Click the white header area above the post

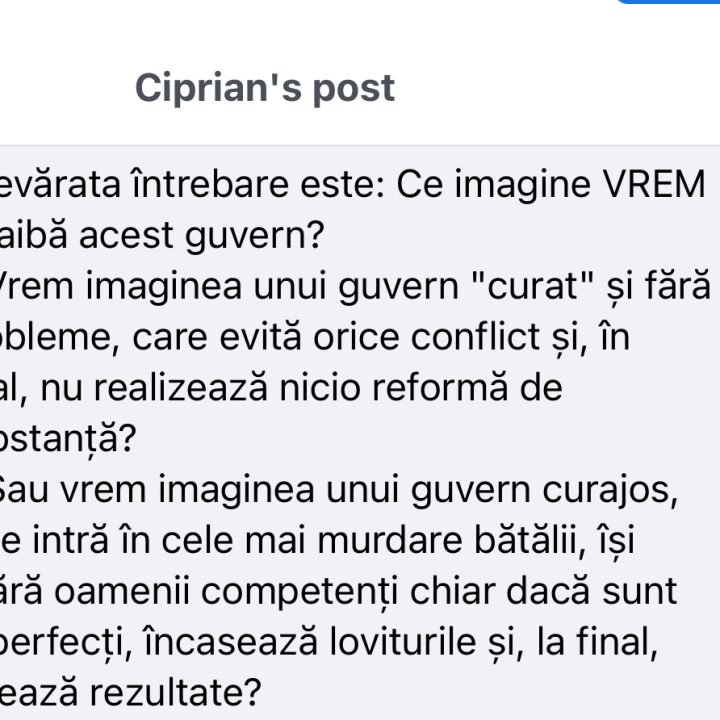[360, 73]
